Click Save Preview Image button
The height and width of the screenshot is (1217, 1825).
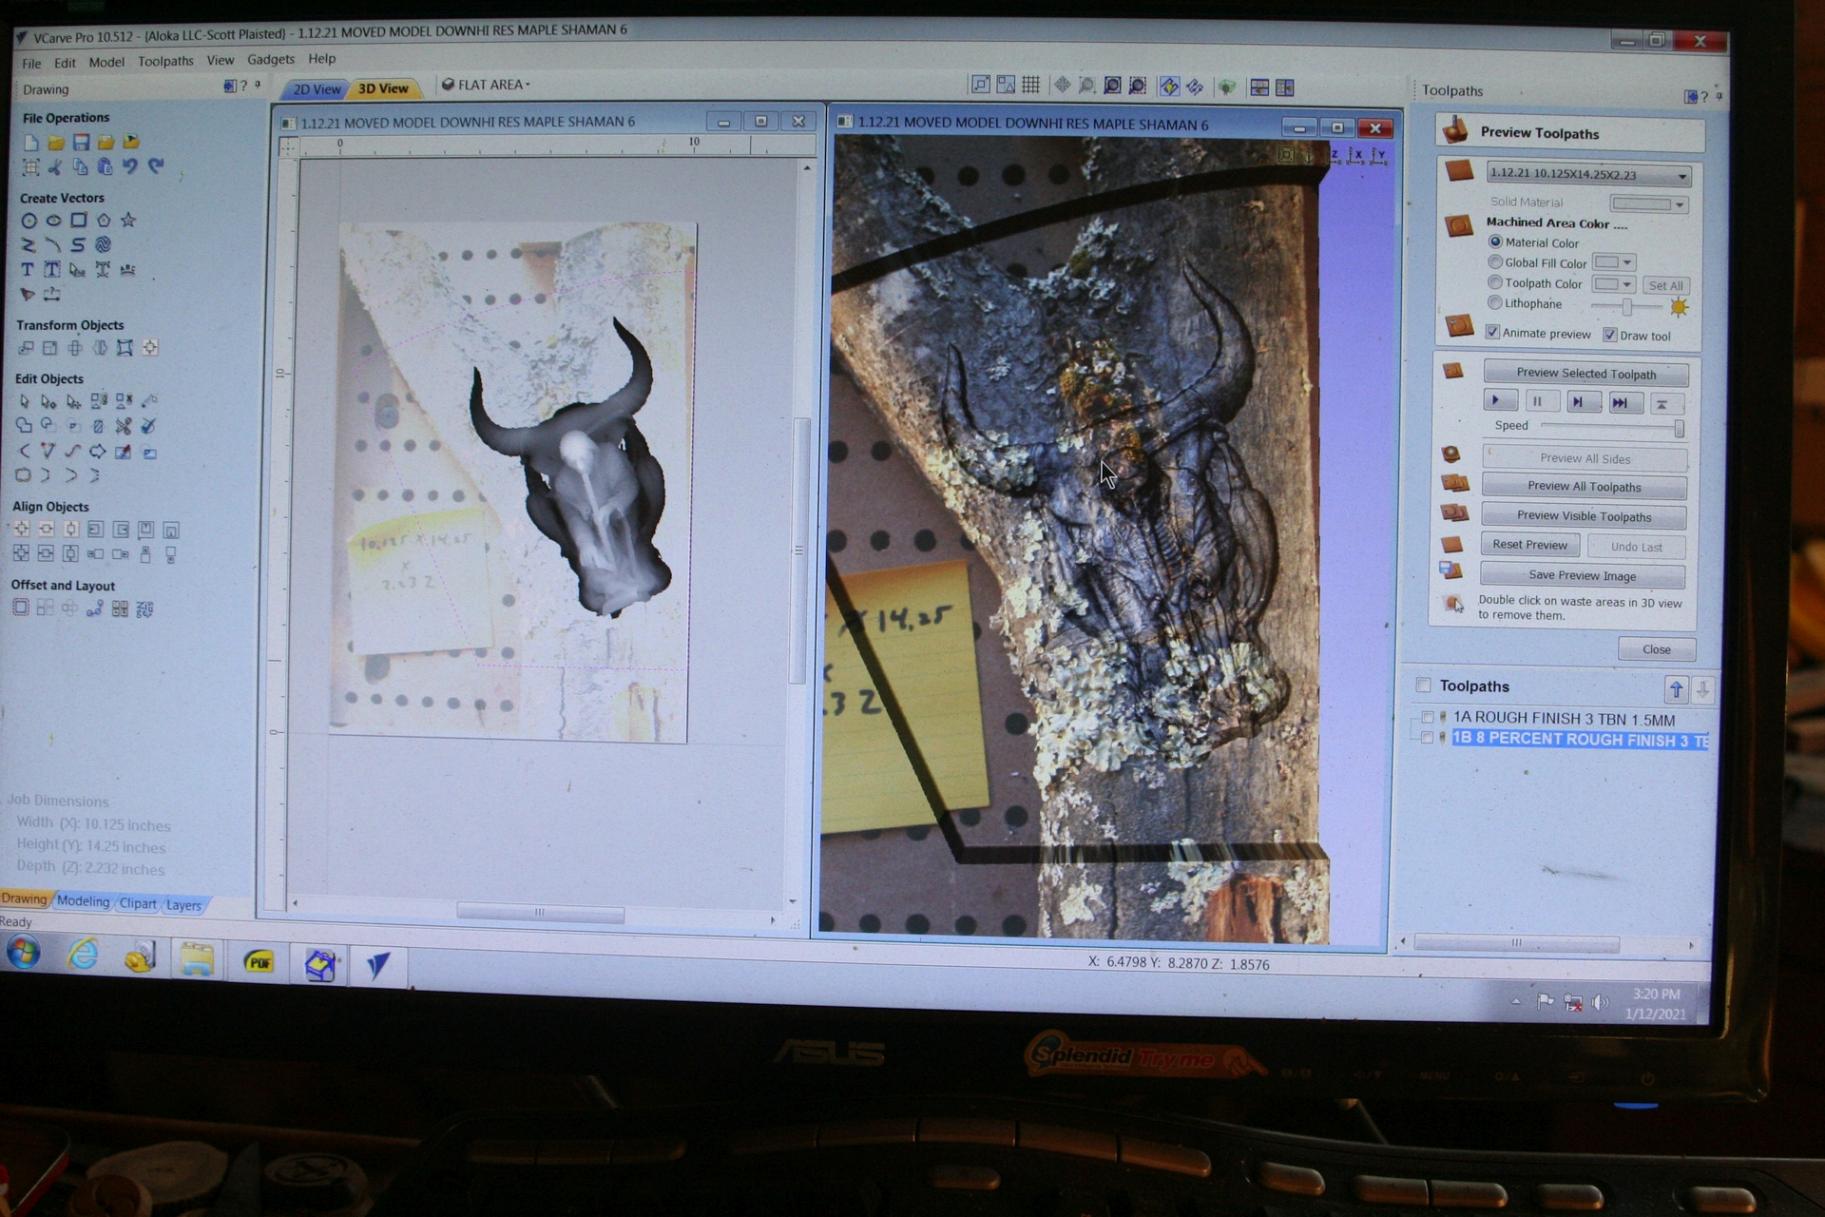[x=1582, y=575]
